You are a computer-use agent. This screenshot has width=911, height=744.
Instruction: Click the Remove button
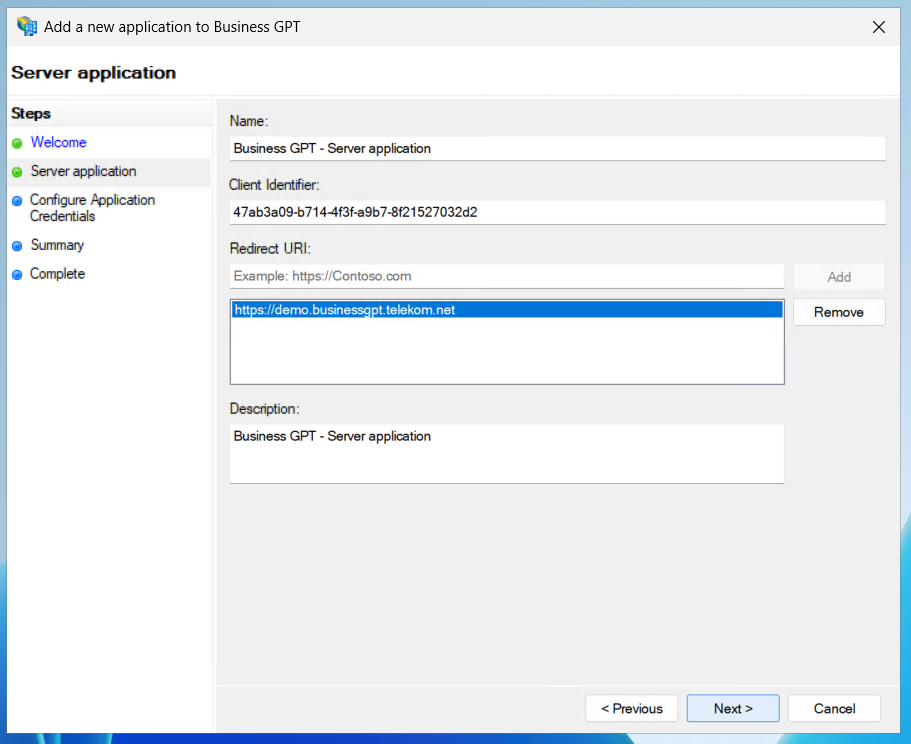839,312
